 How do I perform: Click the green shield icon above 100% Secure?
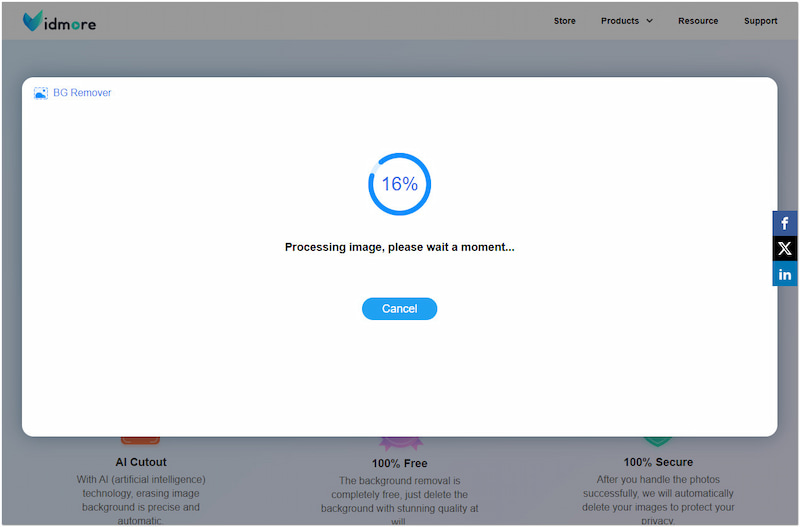[656, 441]
